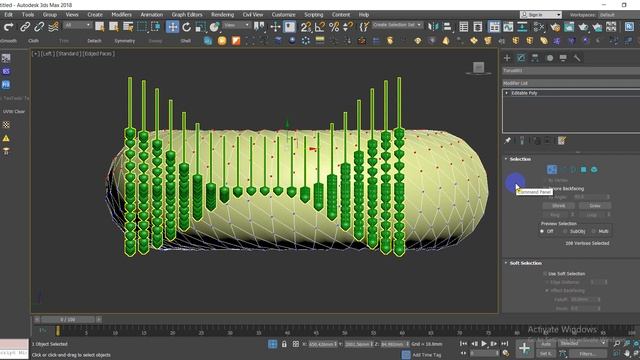The image size is (640, 360).
Task: Click Shell in the ribbon
Action: 185,41
